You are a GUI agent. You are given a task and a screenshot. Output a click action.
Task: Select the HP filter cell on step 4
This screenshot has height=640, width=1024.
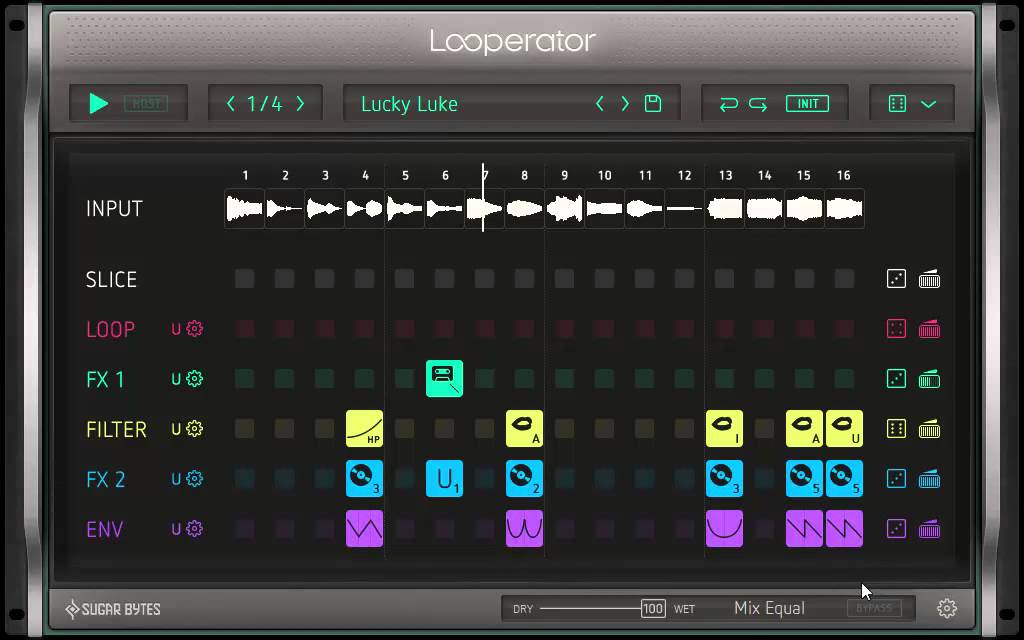[x=364, y=428]
